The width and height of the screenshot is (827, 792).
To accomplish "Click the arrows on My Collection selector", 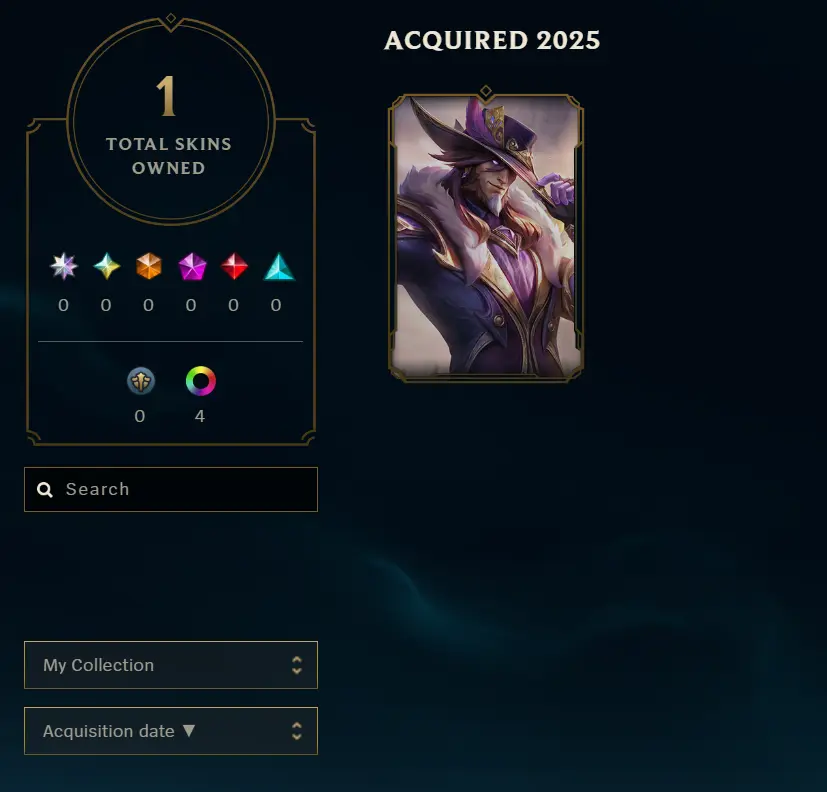I will click(297, 665).
